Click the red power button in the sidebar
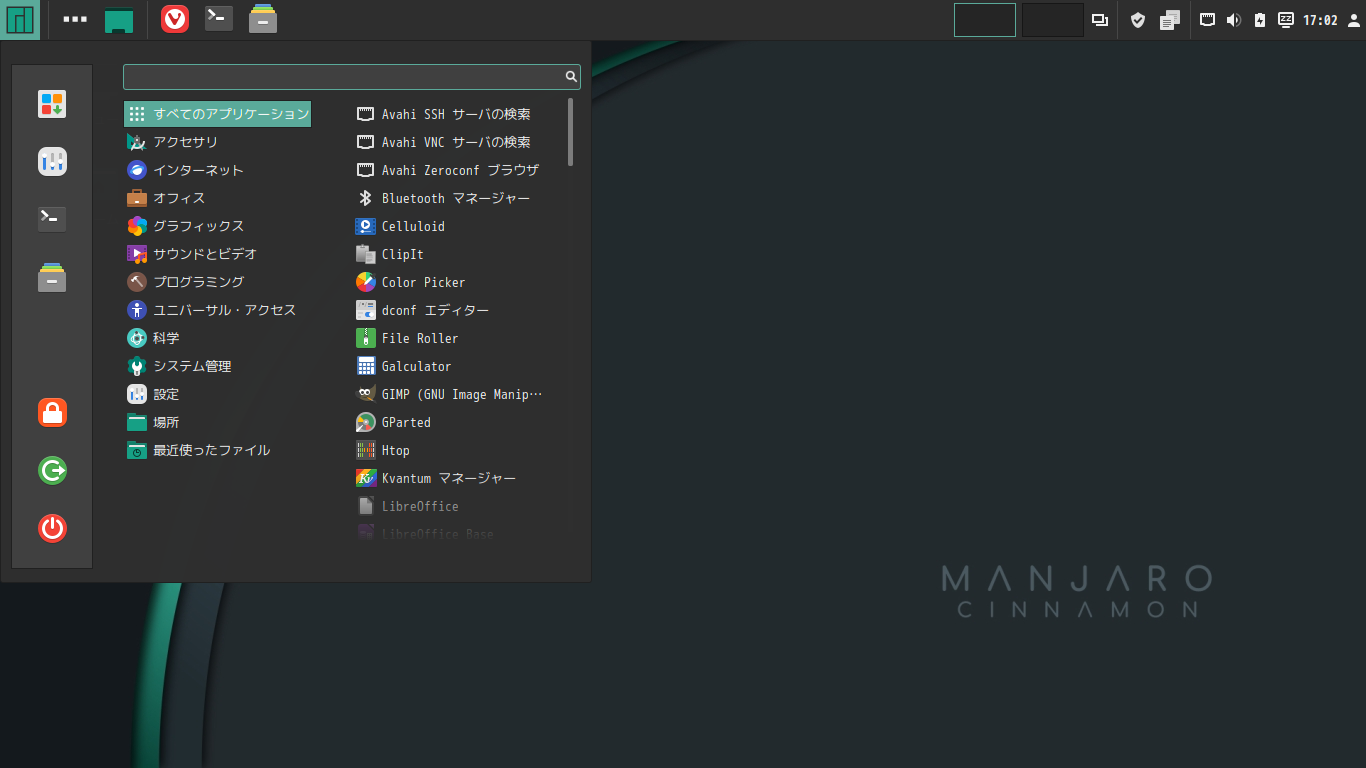Image resolution: width=1366 pixels, height=768 pixels. [52, 528]
